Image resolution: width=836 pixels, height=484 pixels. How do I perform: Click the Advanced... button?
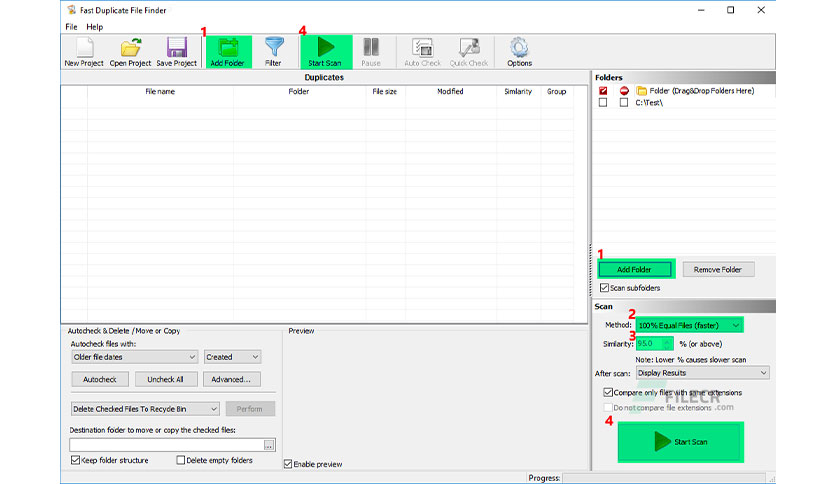231,380
